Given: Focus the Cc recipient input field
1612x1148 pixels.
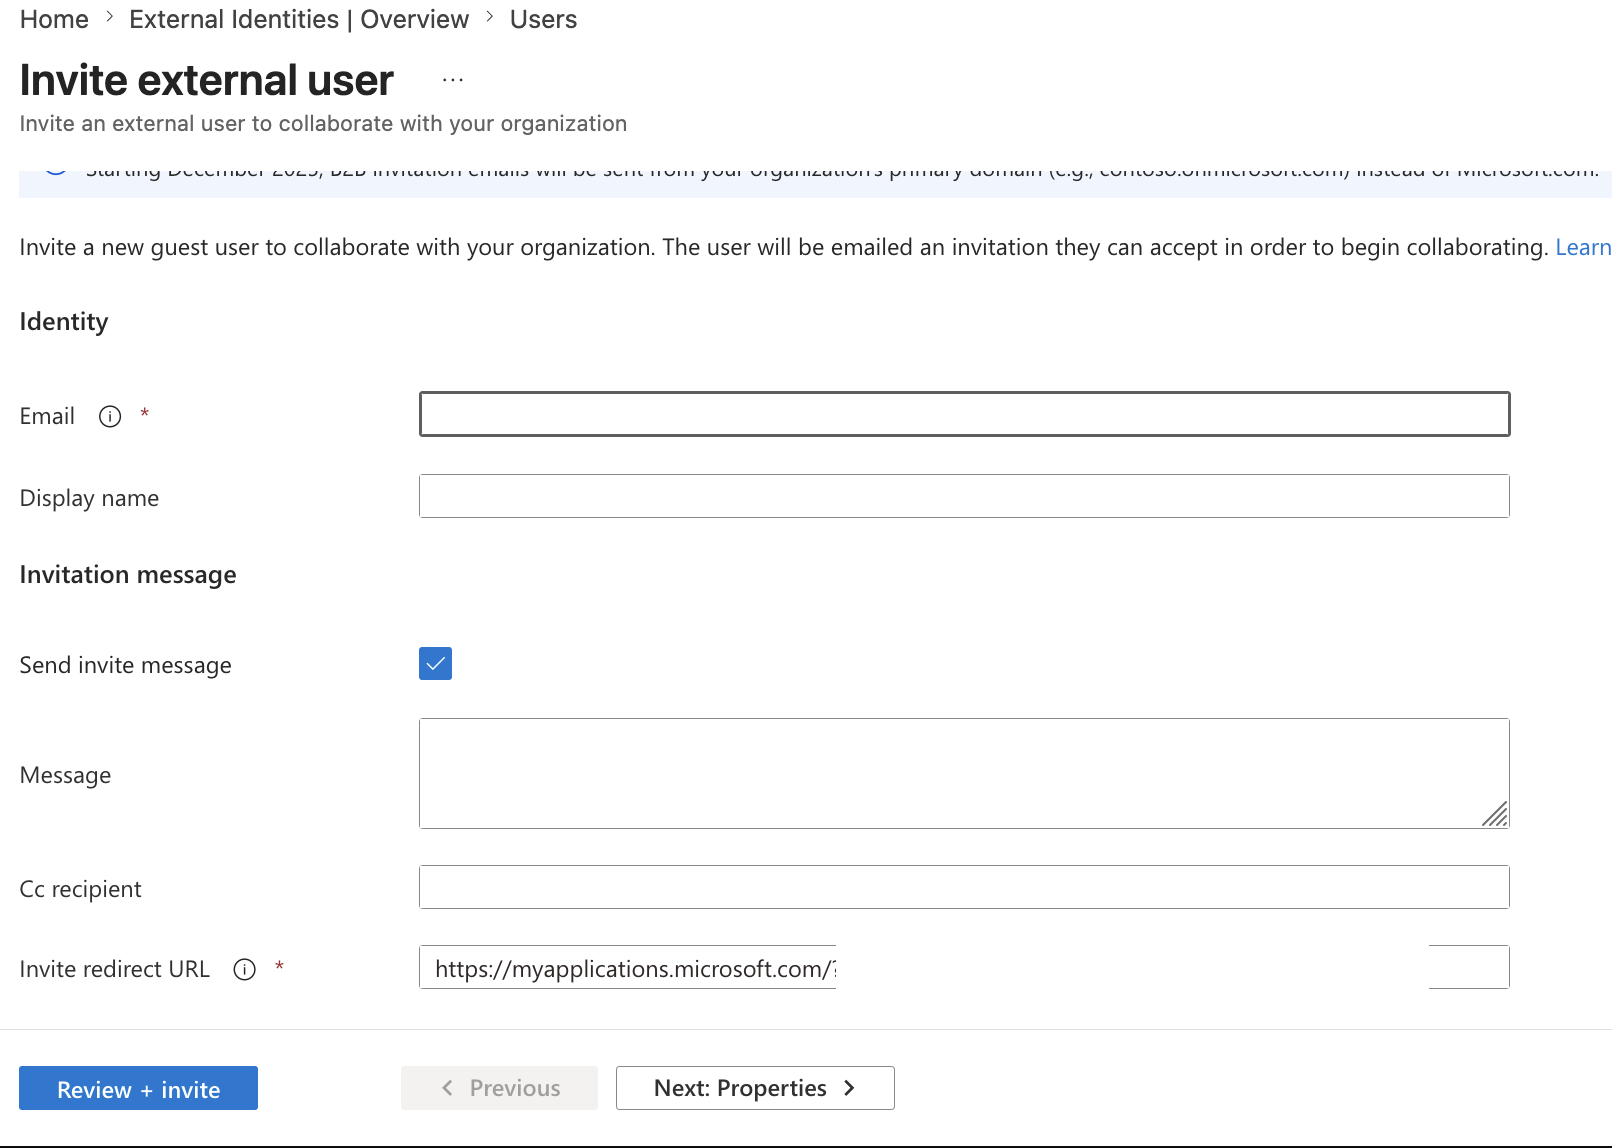Looking at the screenshot, I should click(x=964, y=887).
